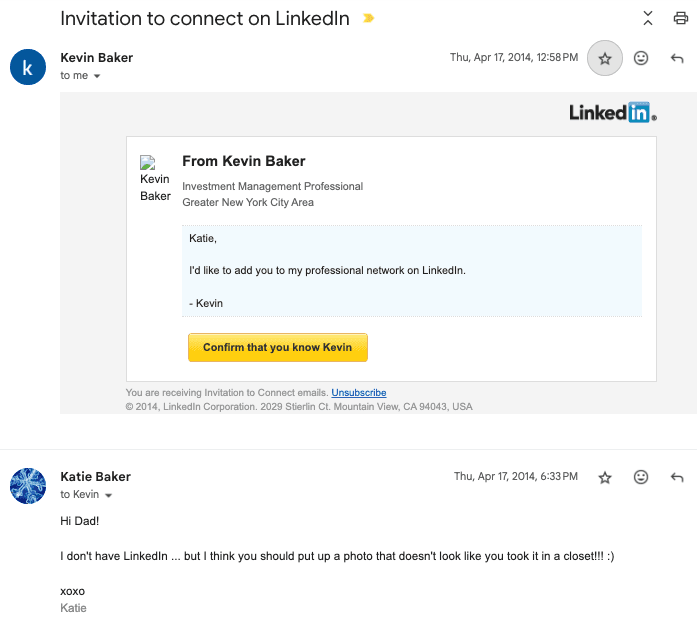Viewport: 697px width, 628px height.
Task: Click the Unsubscribe link
Action: pyautogui.click(x=359, y=393)
